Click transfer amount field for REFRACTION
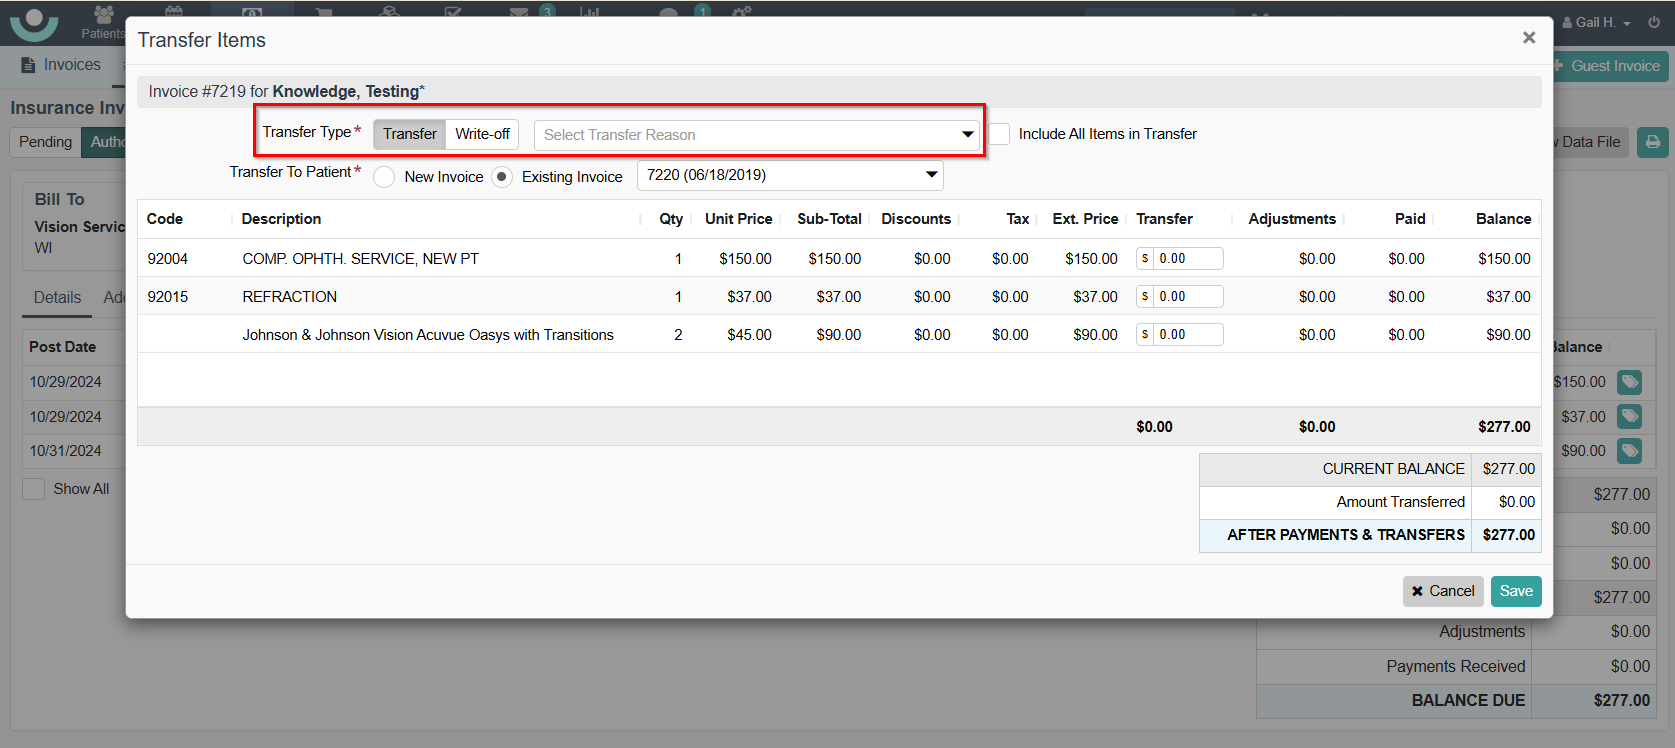The width and height of the screenshot is (1675, 748). (x=1188, y=297)
